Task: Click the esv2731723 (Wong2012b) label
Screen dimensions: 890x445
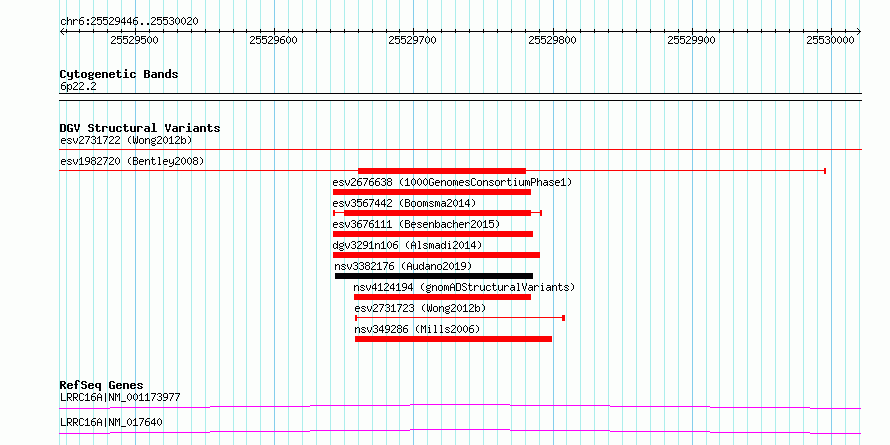Action: [x=421, y=308]
